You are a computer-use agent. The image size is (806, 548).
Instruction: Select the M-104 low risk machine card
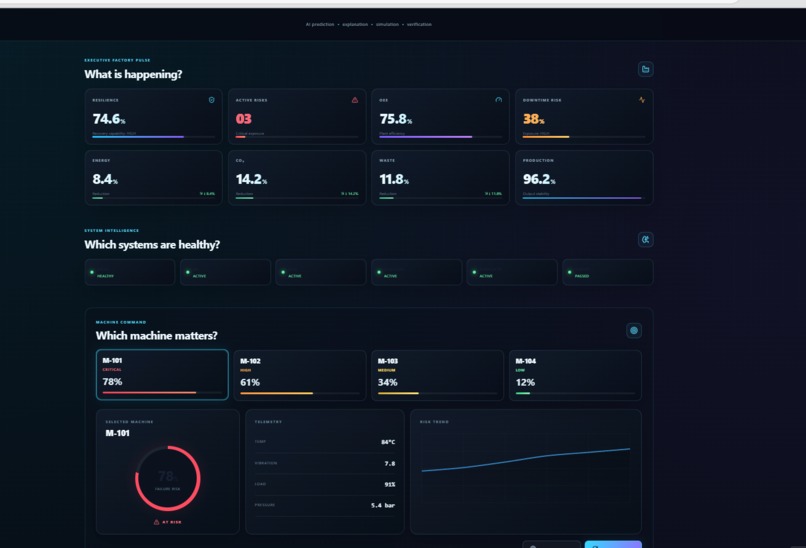575,375
